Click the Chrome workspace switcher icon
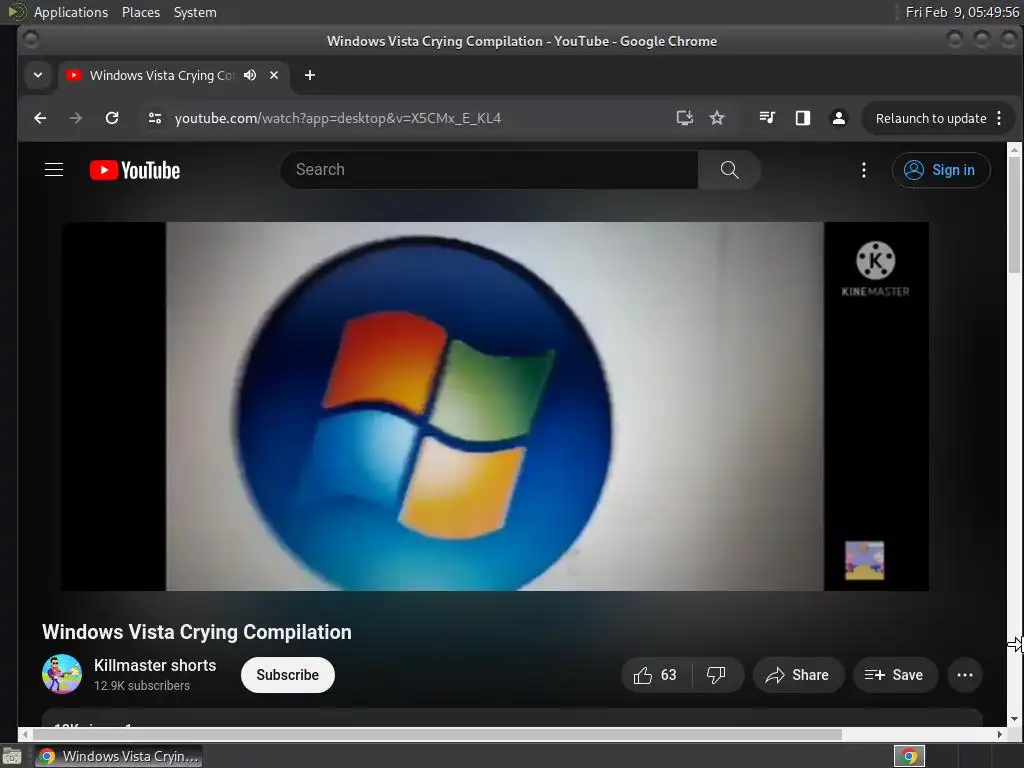Image resolution: width=1024 pixels, height=768 pixels. coord(909,756)
